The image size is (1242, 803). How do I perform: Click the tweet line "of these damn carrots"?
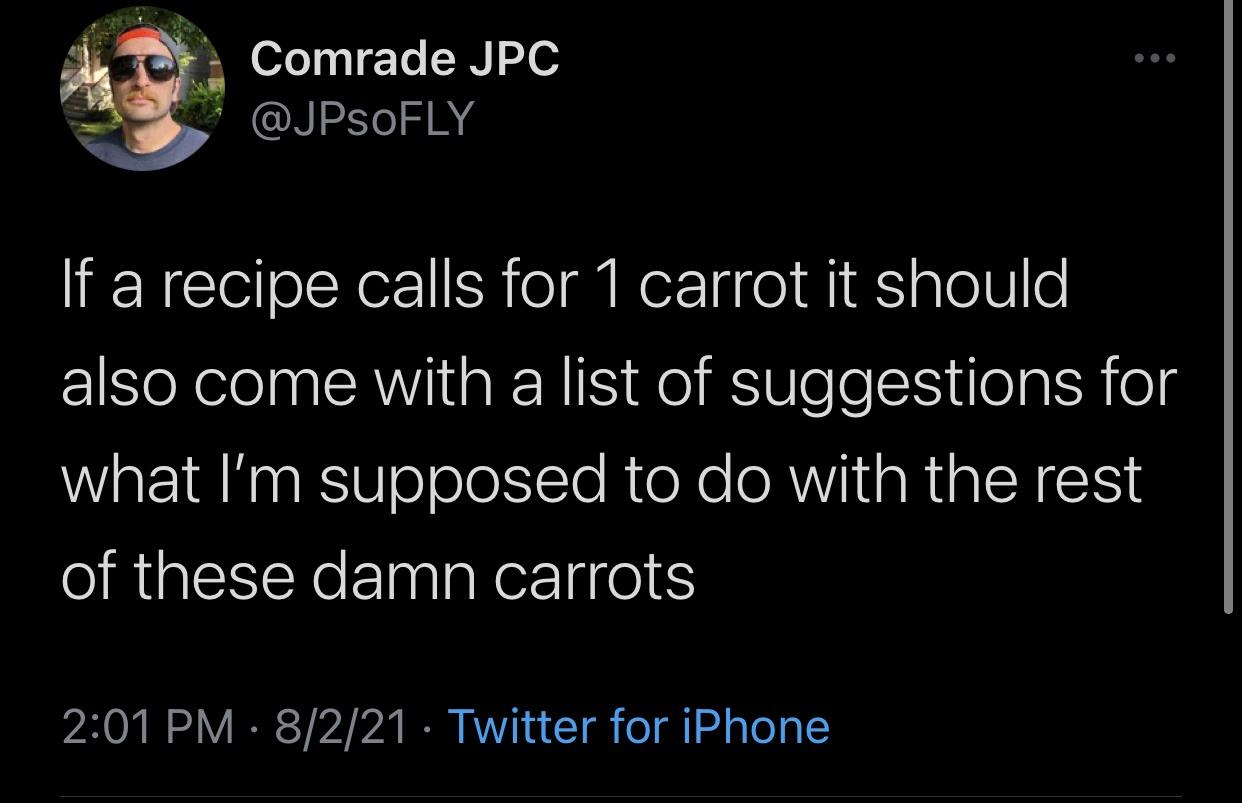pyautogui.click(x=378, y=576)
